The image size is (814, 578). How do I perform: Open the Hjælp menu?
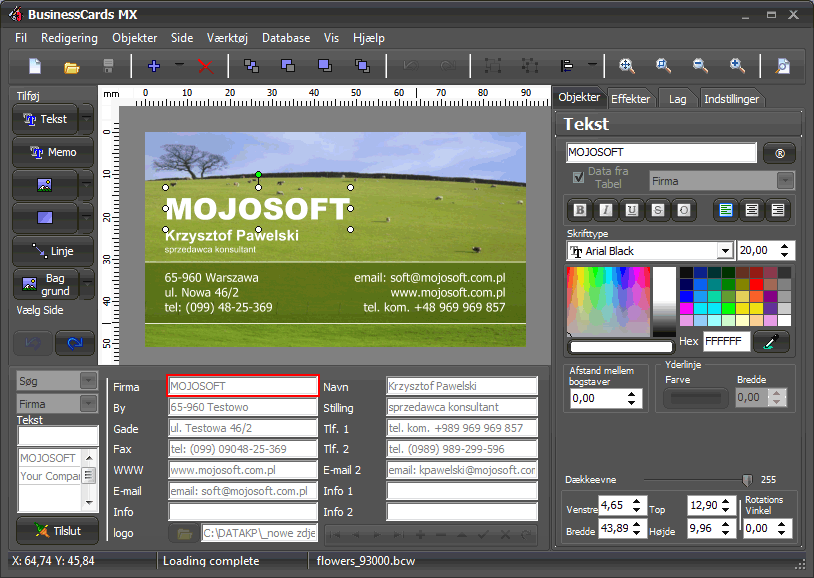(x=369, y=38)
